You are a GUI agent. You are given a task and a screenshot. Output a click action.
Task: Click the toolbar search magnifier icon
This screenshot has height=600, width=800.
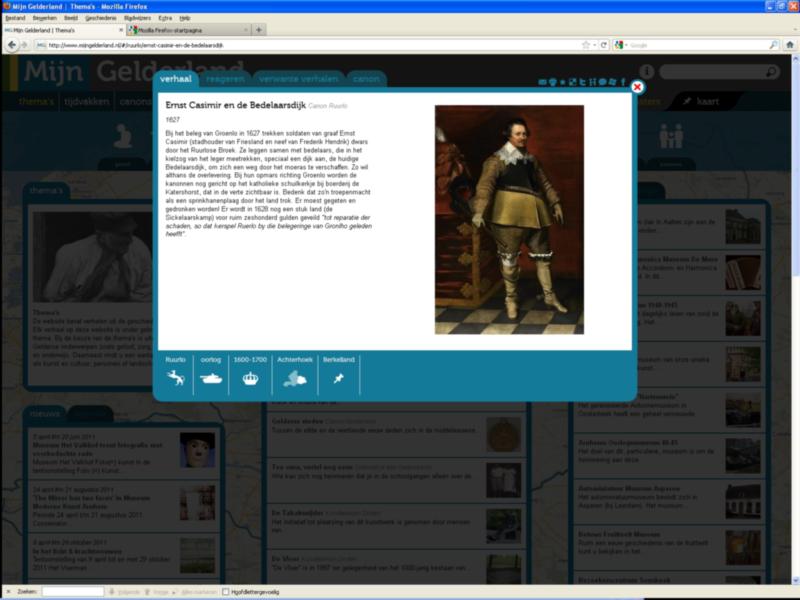(x=773, y=45)
